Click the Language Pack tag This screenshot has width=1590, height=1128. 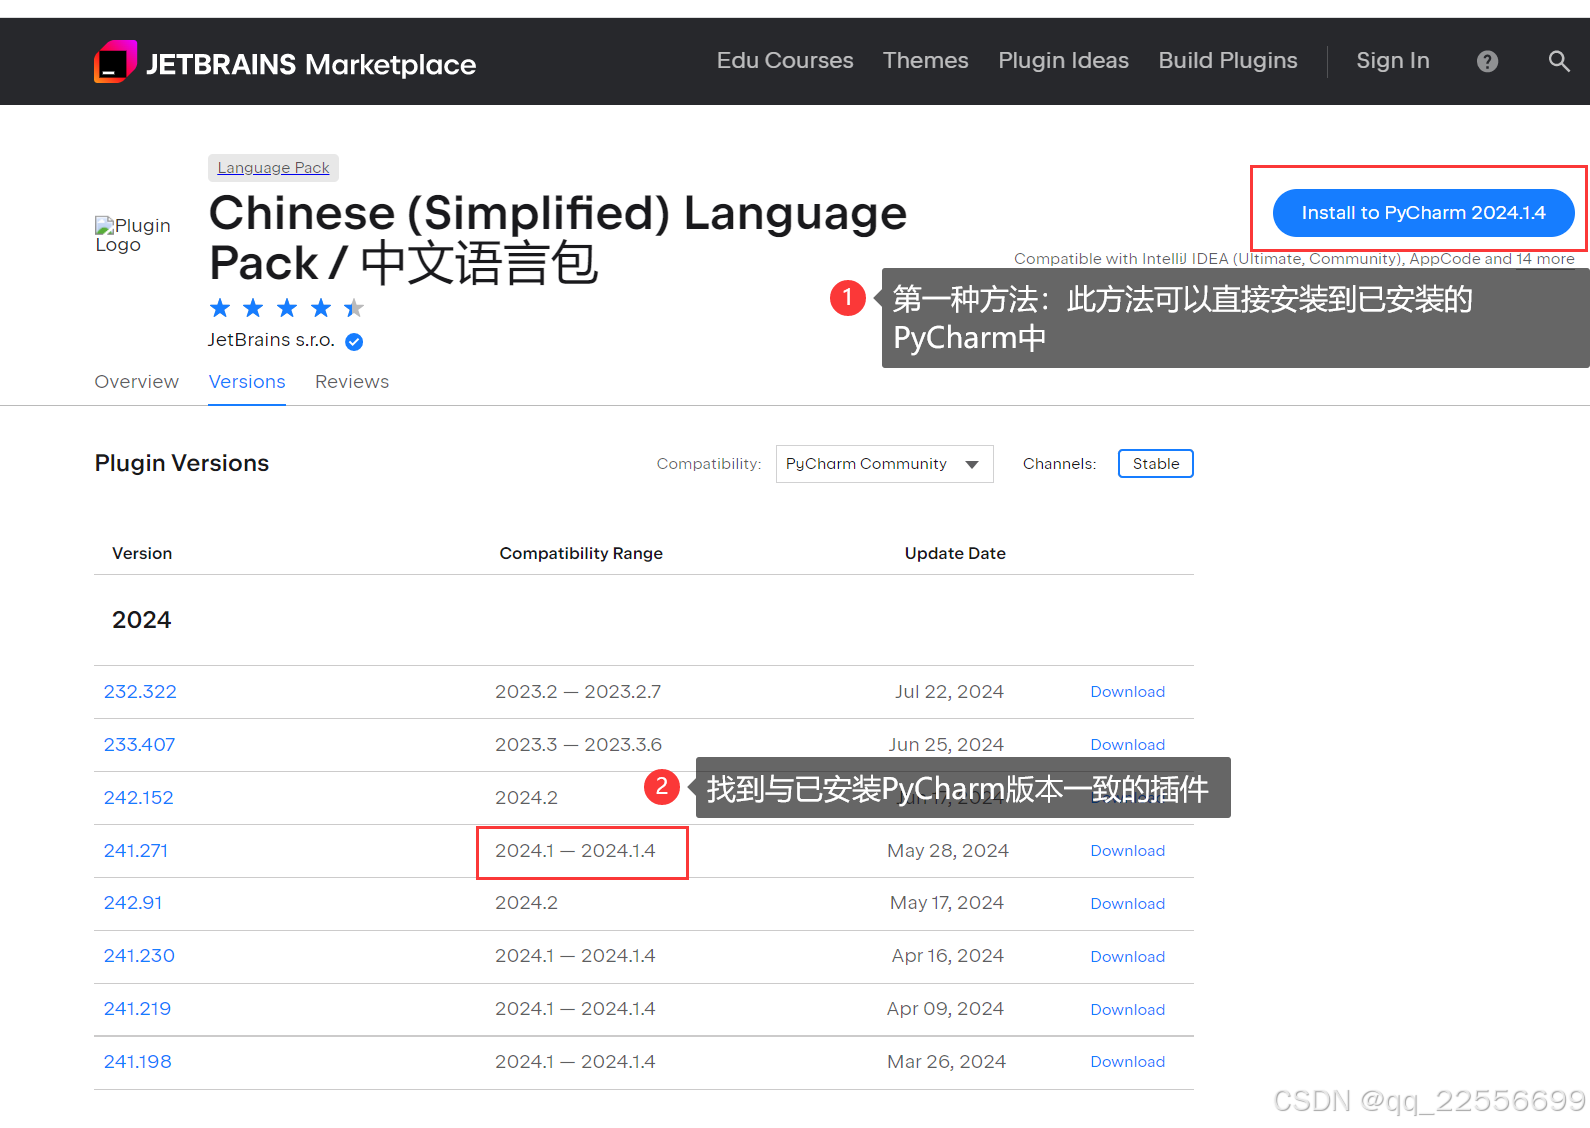pos(273,167)
